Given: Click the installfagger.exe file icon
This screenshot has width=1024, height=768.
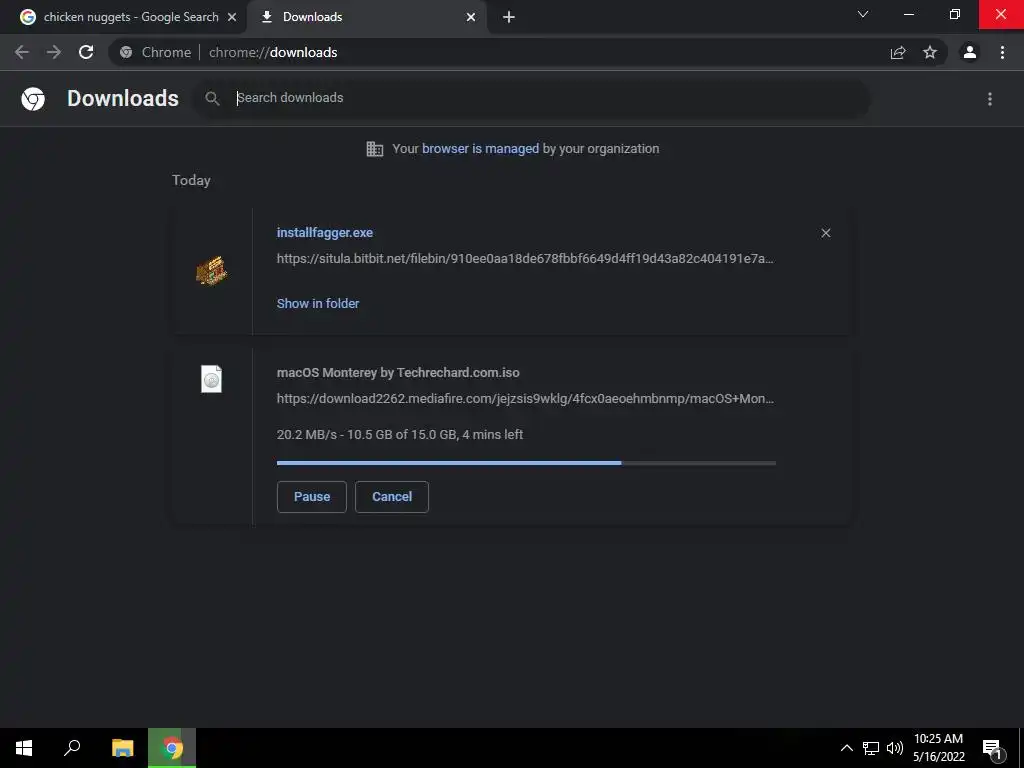Looking at the screenshot, I should pyautogui.click(x=212, y=270).
